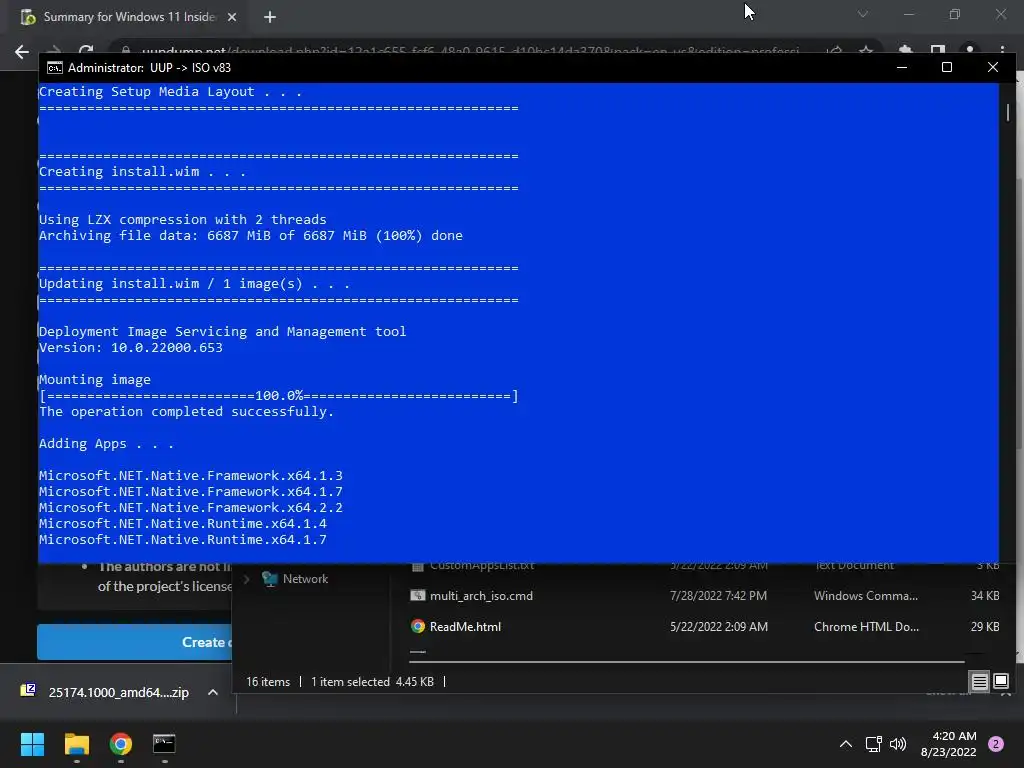Show hidden system tray icons
The height and width of the screenshot is (768, 1024).
(x=846, y=744)
